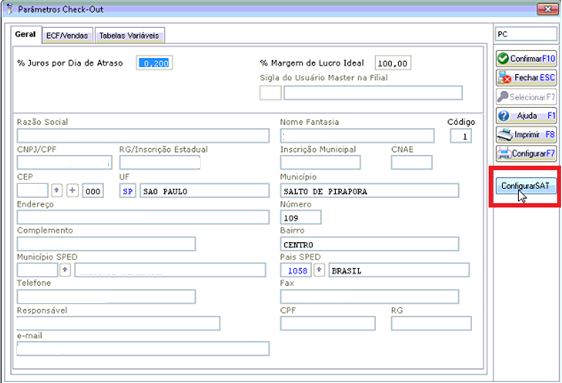Click the Selecionar F7 key icon button
Viewport: 562px width, 383px height.
point(526,97)
